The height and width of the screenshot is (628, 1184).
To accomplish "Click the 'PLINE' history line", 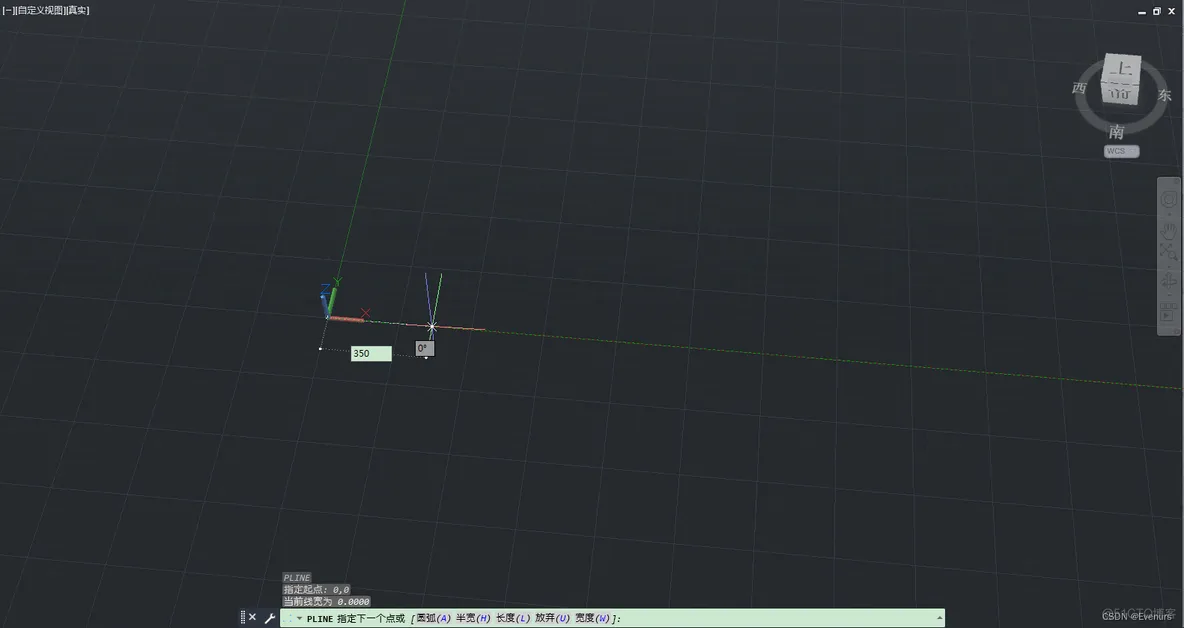I will (297, 577).
